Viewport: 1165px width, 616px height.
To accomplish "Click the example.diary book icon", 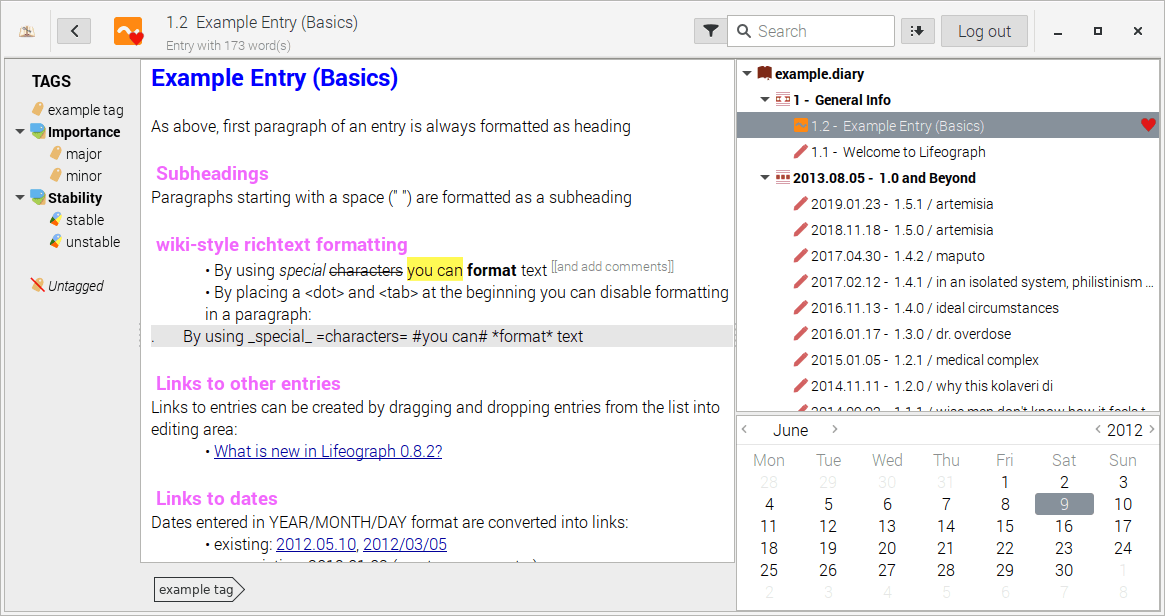I will pyautogui.click(x=765, y=74).
